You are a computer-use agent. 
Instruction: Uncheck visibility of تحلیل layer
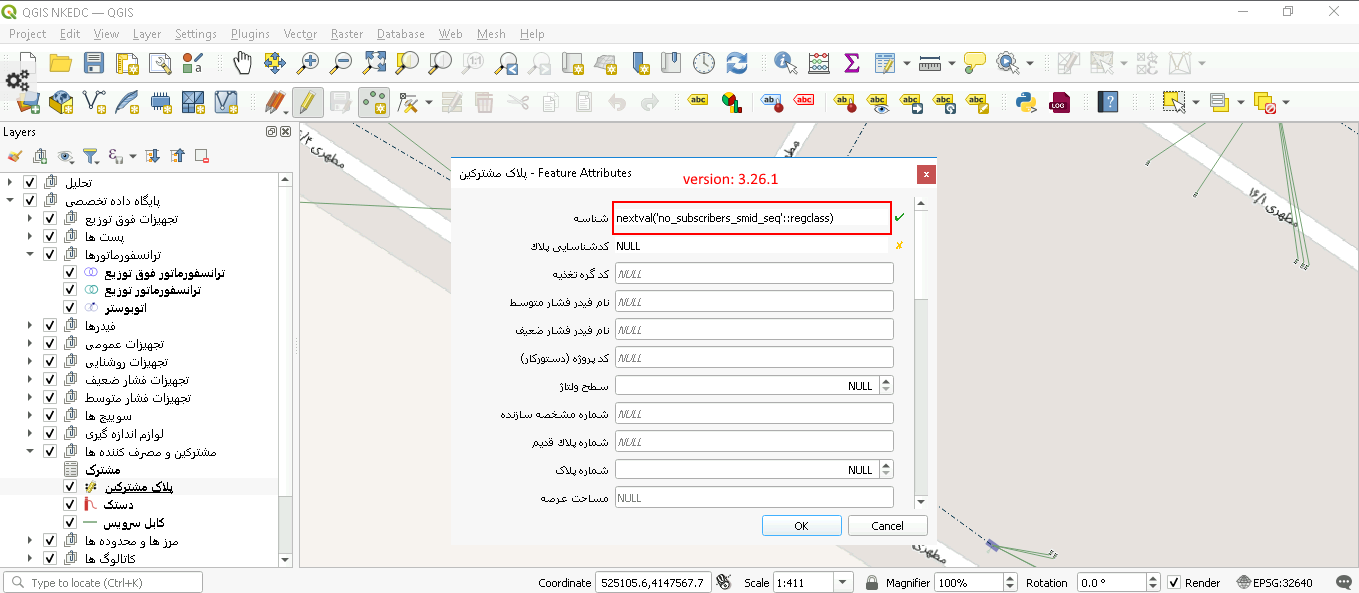click(x=29, y=182)
